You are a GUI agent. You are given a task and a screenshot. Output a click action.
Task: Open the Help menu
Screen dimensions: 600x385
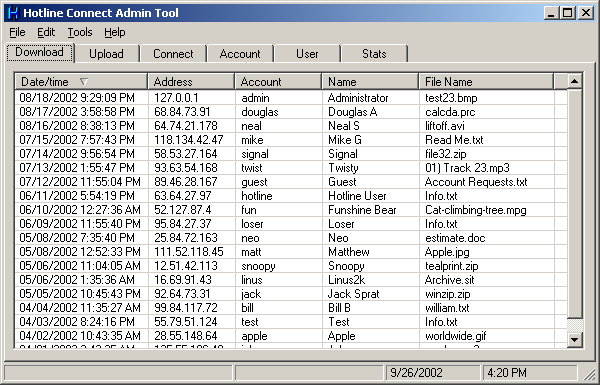tap(114, 33)
